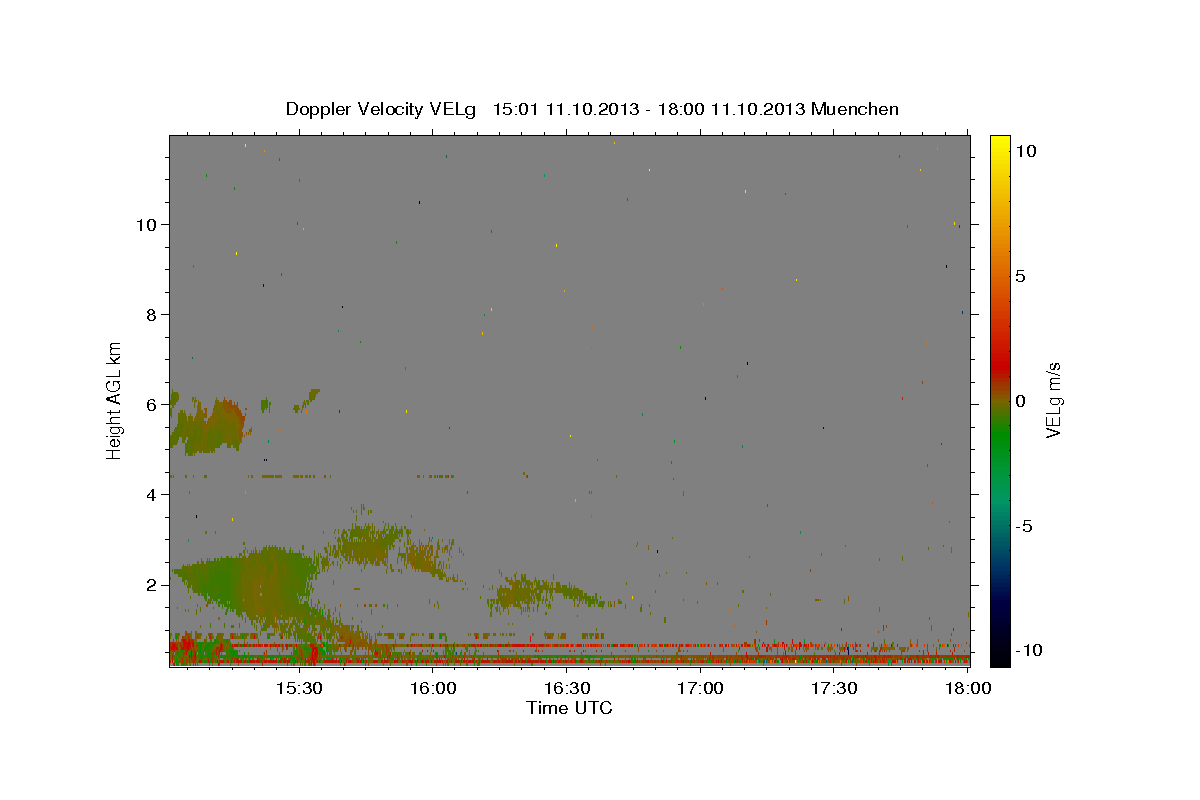Click the height axis label '2'

(x=150, y=584)
